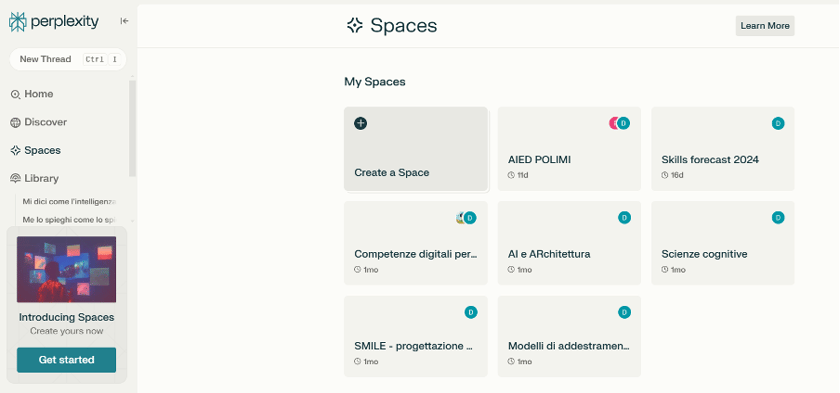Click the avatar on Modelli di addestramen card
840x393 pixels.
624,312
